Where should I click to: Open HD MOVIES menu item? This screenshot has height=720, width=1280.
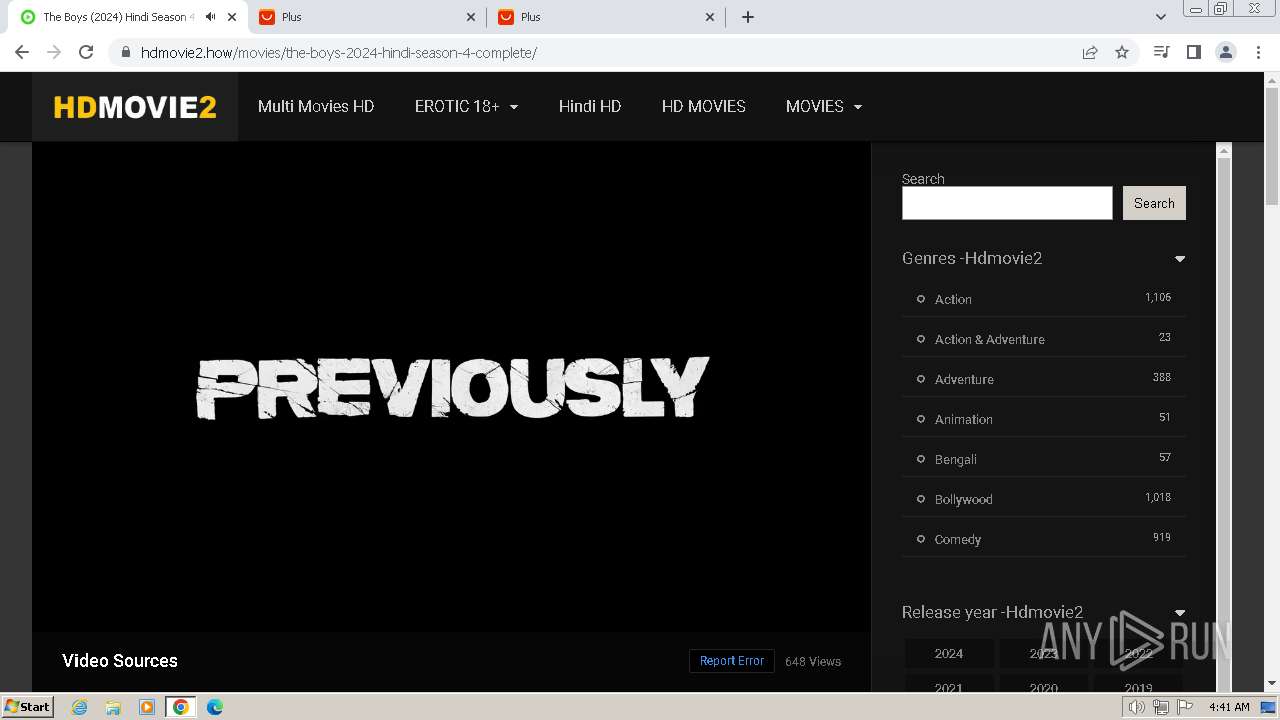click(704, 106)
